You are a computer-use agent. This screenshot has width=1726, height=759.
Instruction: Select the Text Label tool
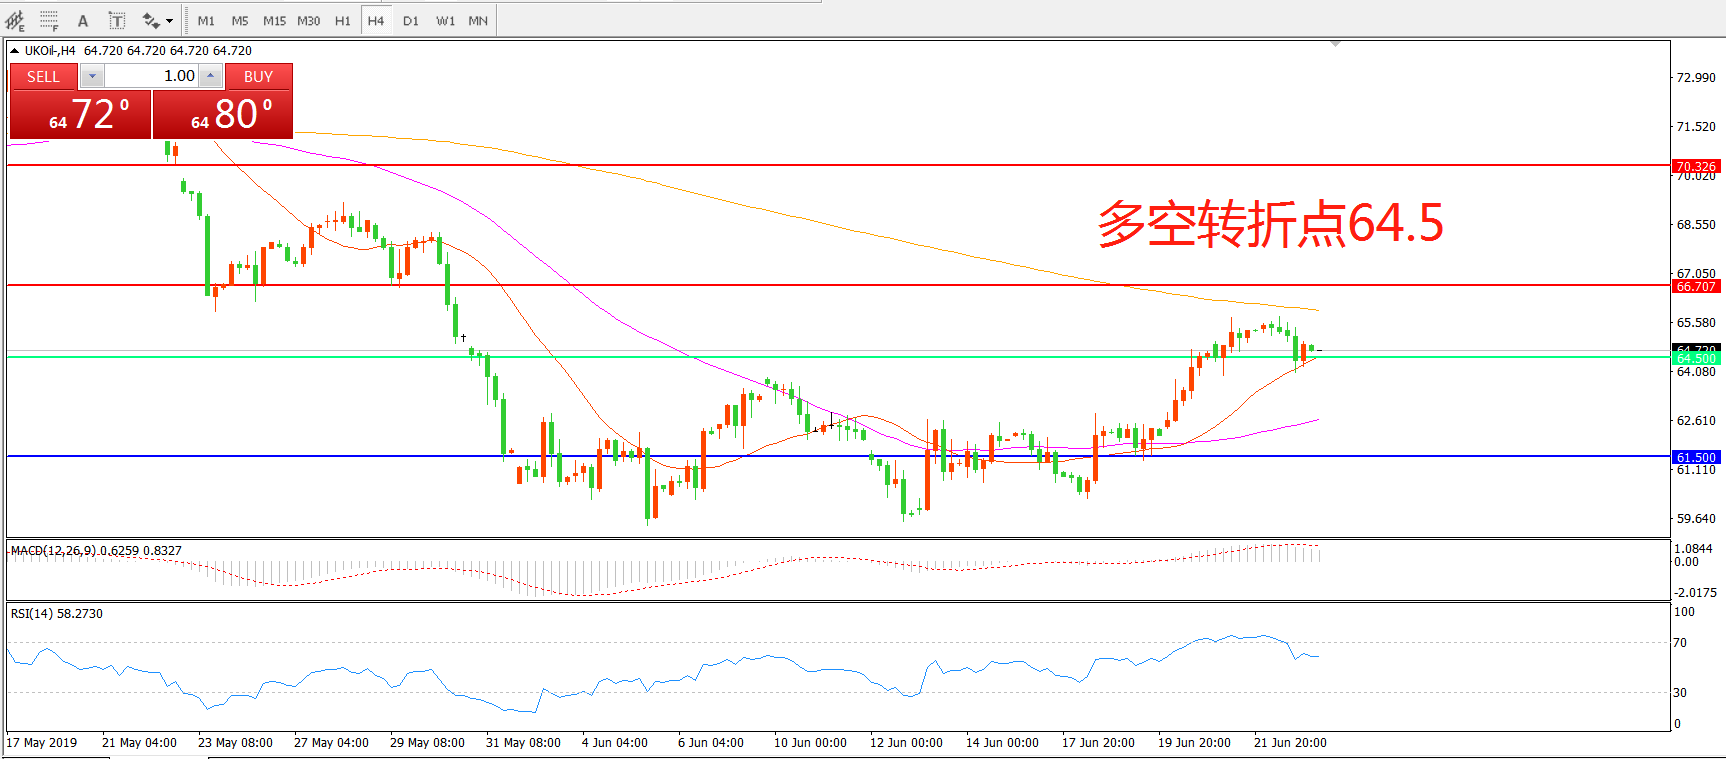[117, 20]
